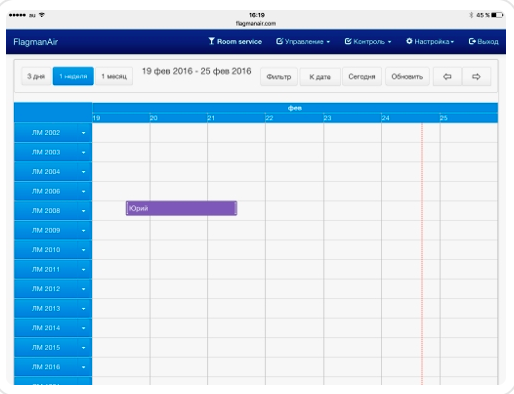Click the day 19 column header
514x394 pixels.
(121, 118)
